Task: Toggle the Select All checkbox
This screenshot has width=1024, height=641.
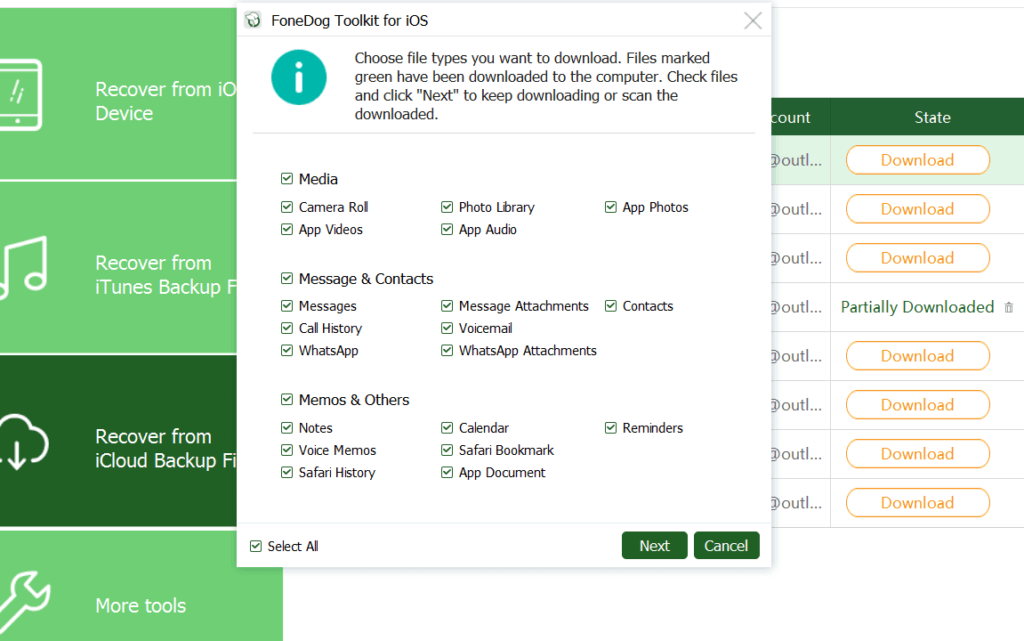Action: [x=255, y=546]
